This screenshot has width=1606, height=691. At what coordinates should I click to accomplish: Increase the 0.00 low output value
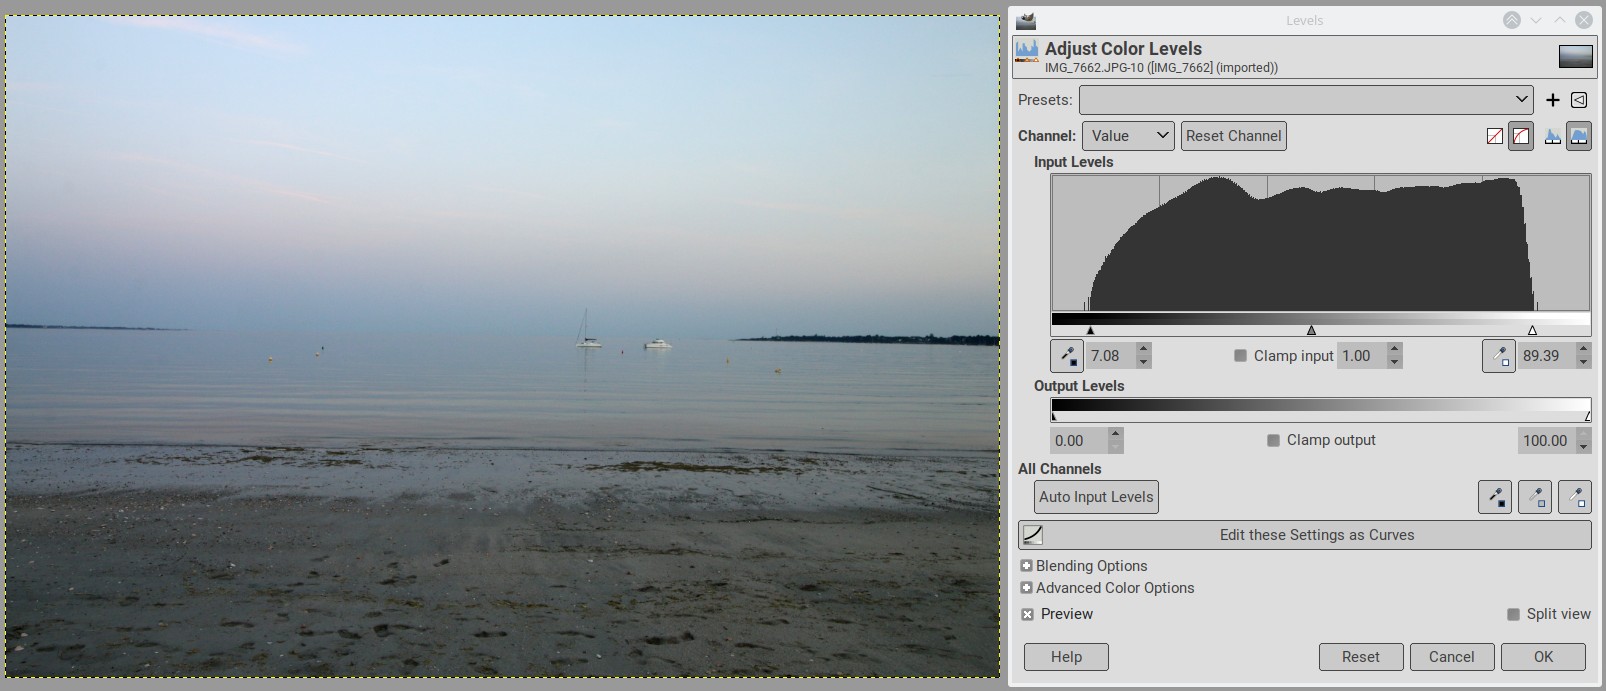pos(1116,434)
